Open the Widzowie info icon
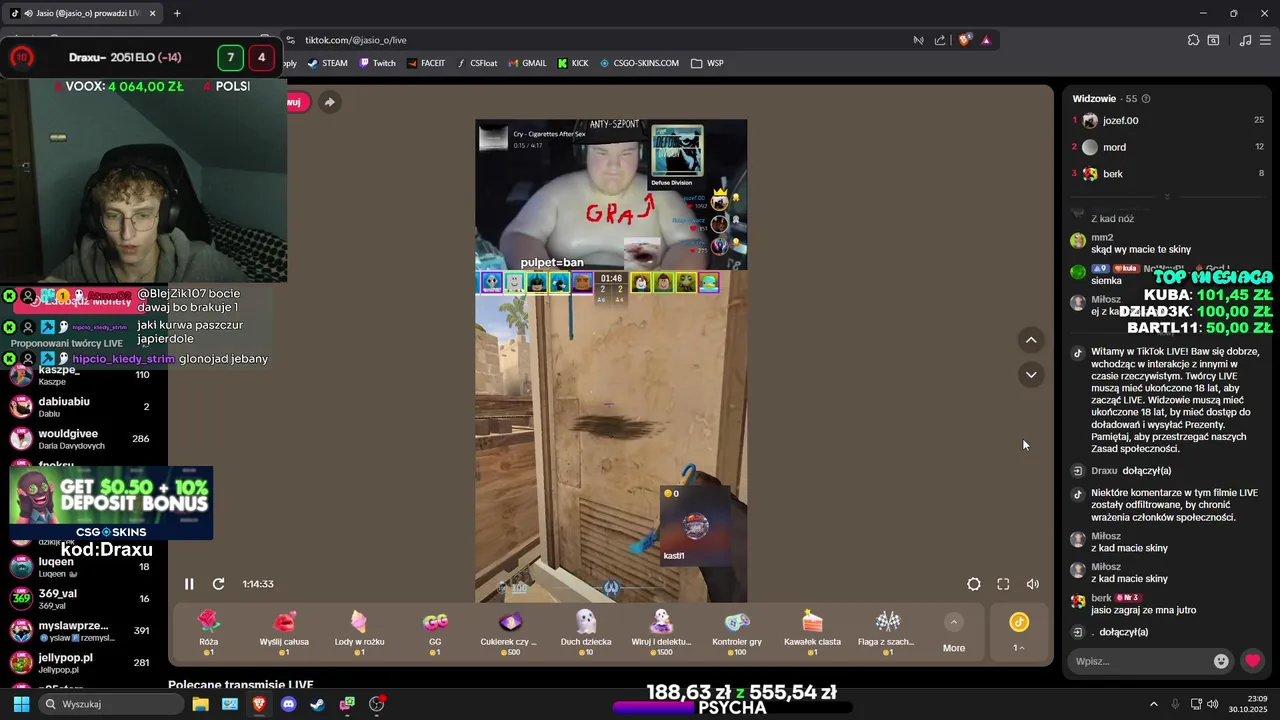The width and height of the screenshot is (1280, 720). click(1146, 99)
